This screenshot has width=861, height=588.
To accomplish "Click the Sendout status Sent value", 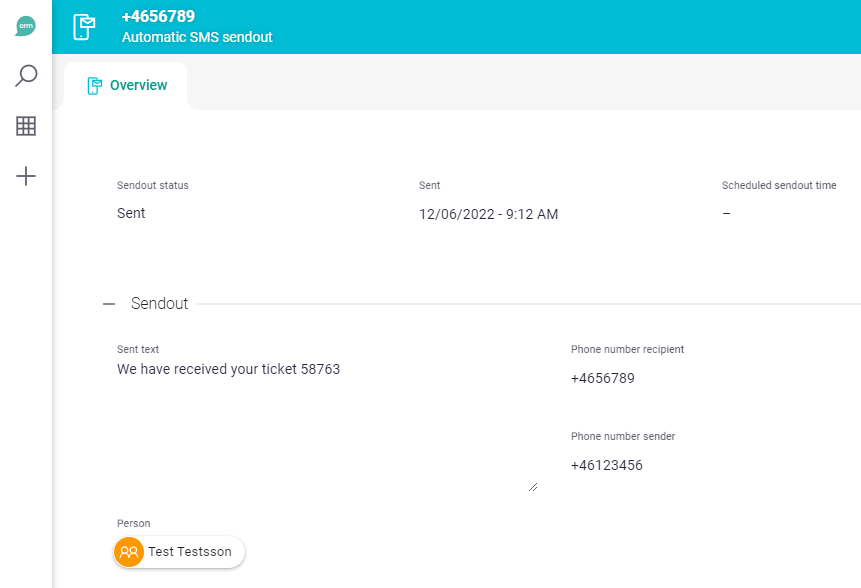I will (131, 213).
